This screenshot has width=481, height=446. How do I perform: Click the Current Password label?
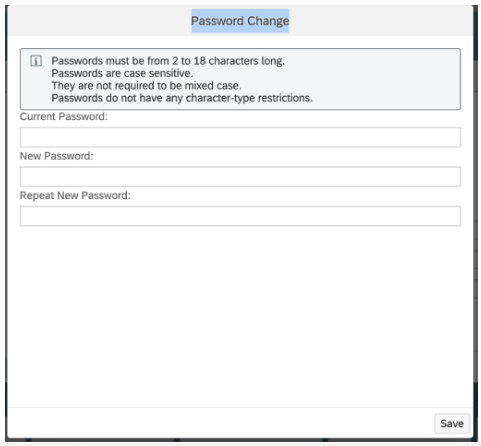click(64, 117)
